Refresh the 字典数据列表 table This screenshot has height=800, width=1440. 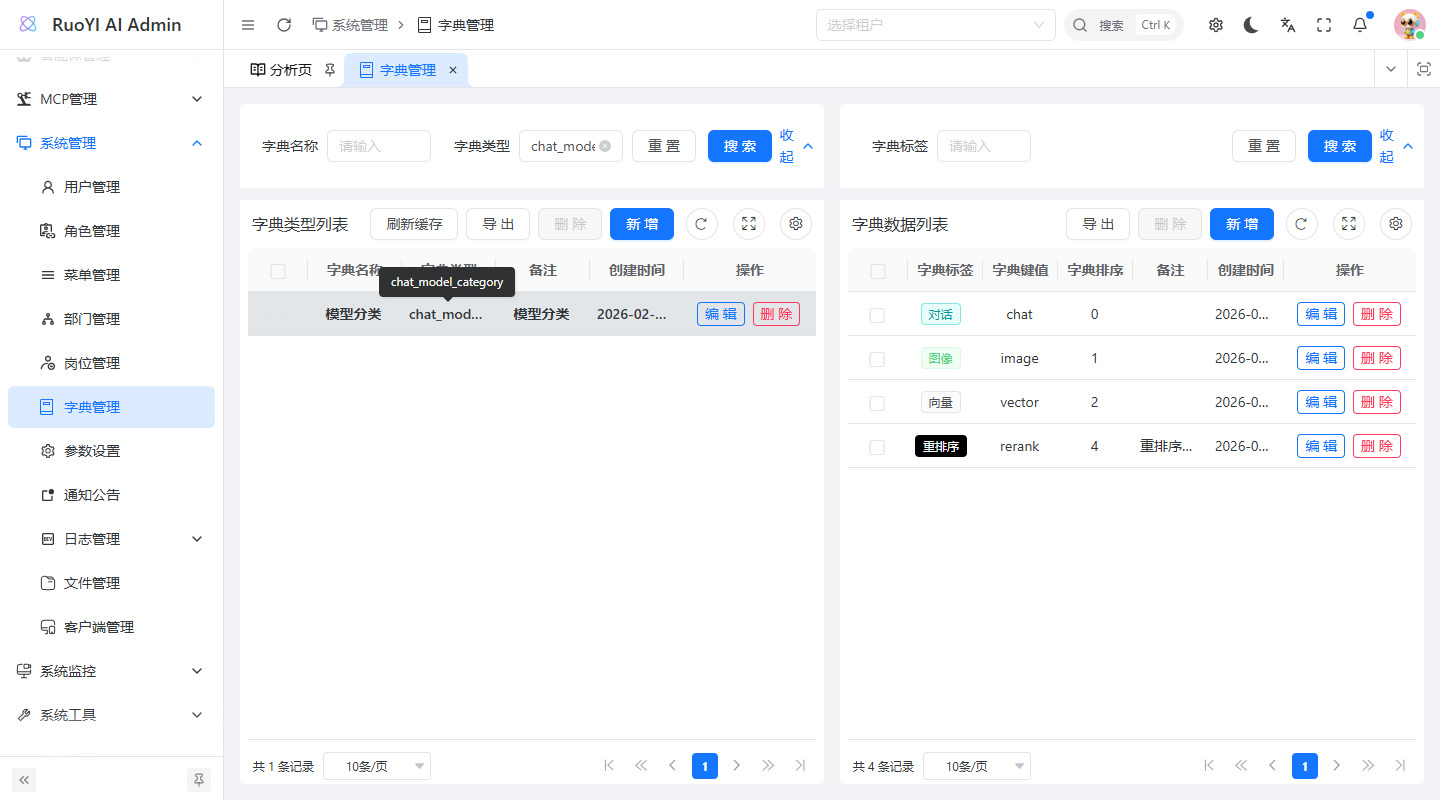click(x=1301, y=224)
